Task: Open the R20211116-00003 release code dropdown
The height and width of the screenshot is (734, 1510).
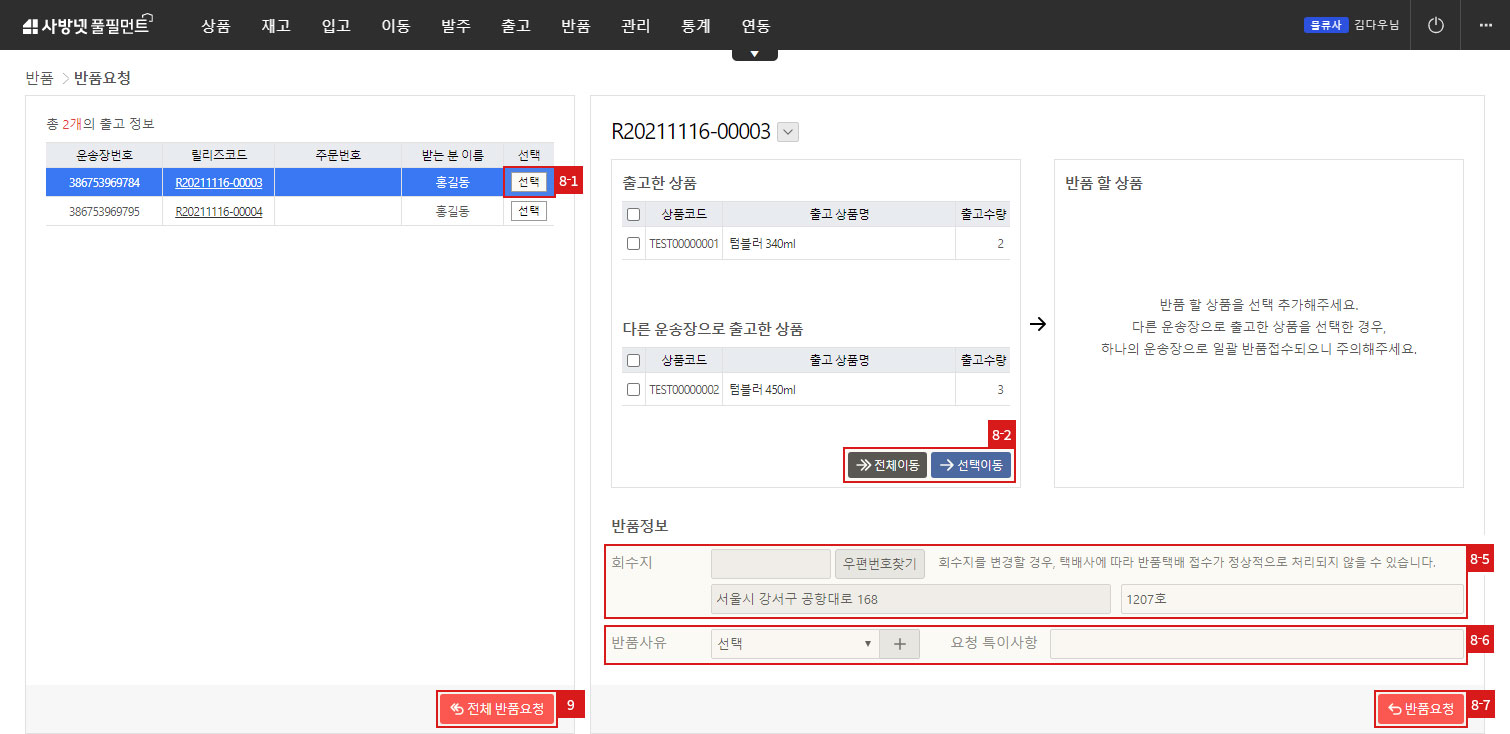Action: tap(788, 132)
